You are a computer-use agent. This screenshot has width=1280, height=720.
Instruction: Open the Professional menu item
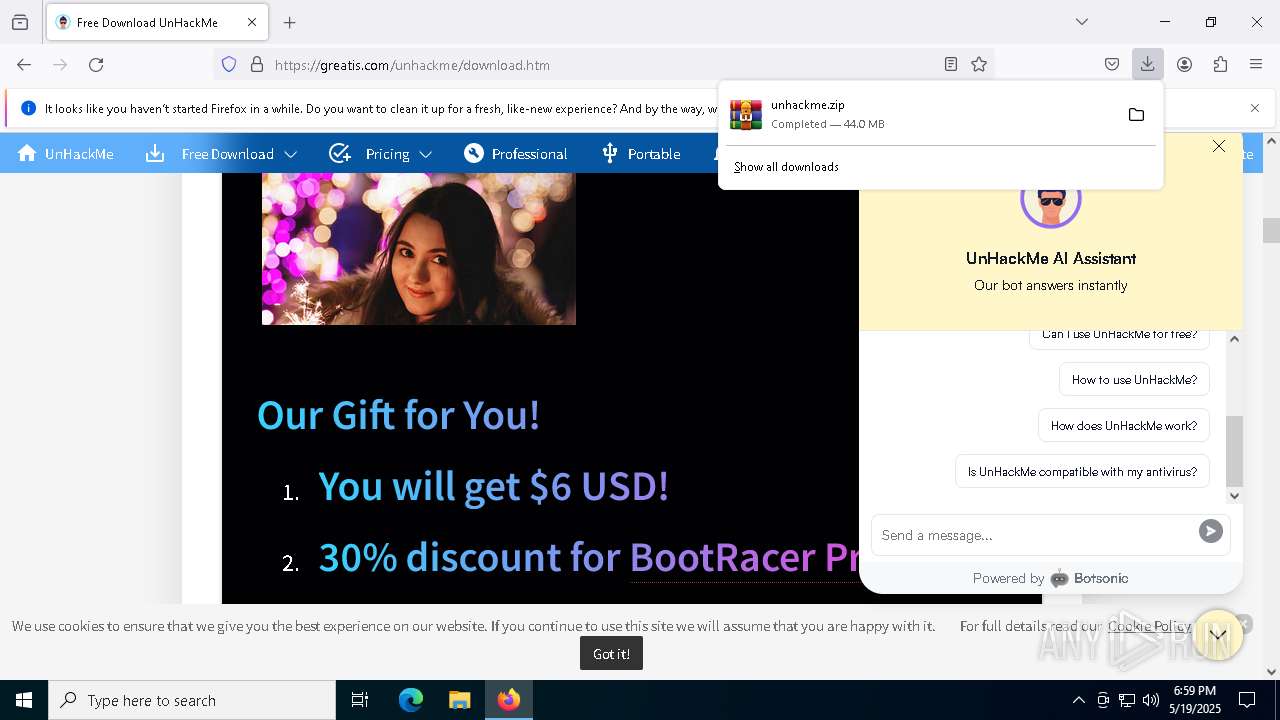coord(516,154)
